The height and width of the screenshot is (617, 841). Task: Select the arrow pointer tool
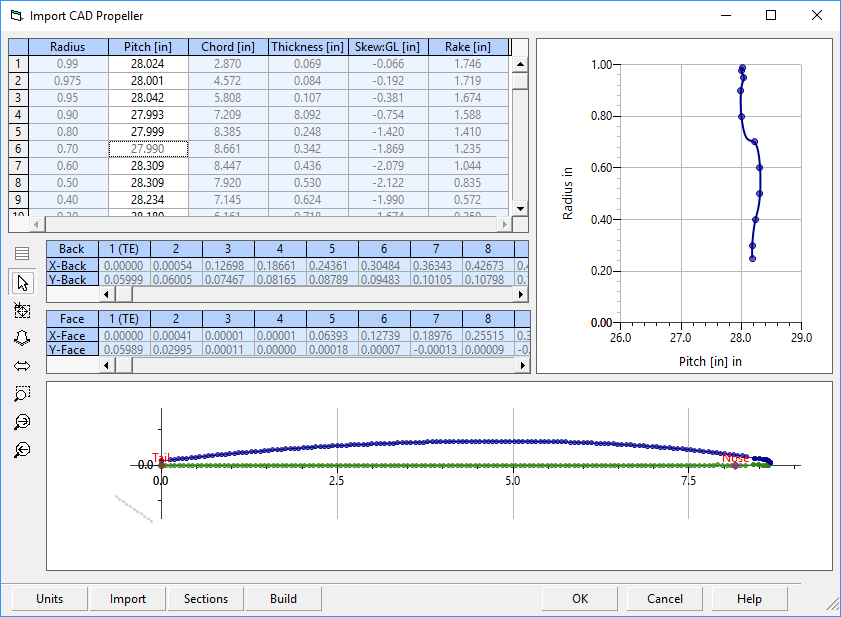click(x=22, y=282)
